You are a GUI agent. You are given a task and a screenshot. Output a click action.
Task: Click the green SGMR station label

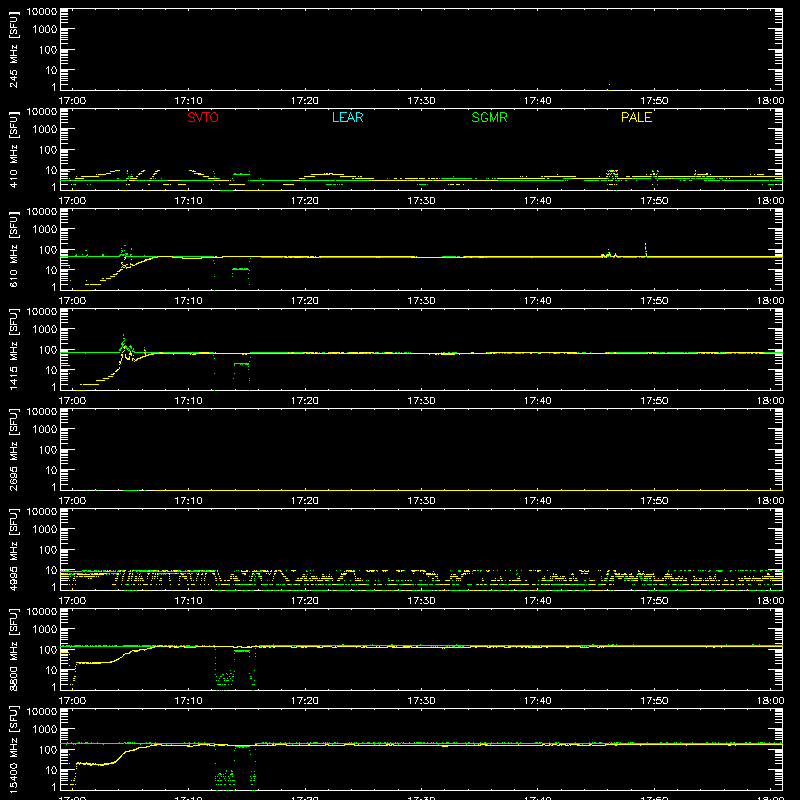pos(489,117)
